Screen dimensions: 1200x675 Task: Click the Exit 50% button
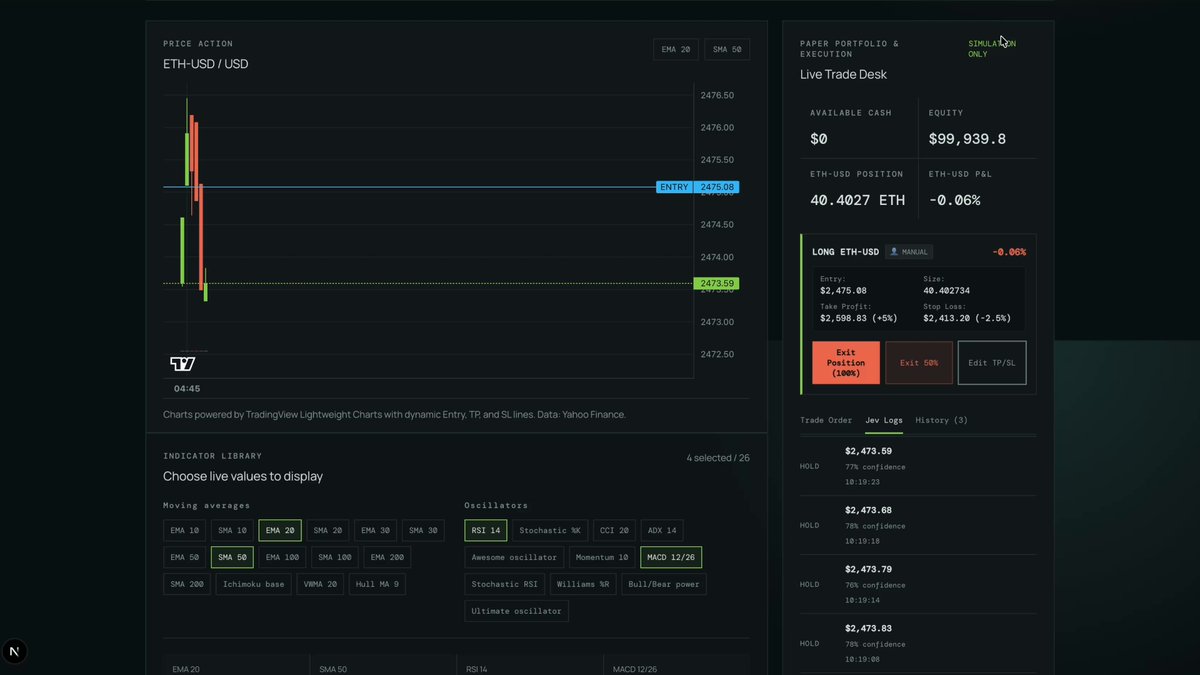[919, 363]
